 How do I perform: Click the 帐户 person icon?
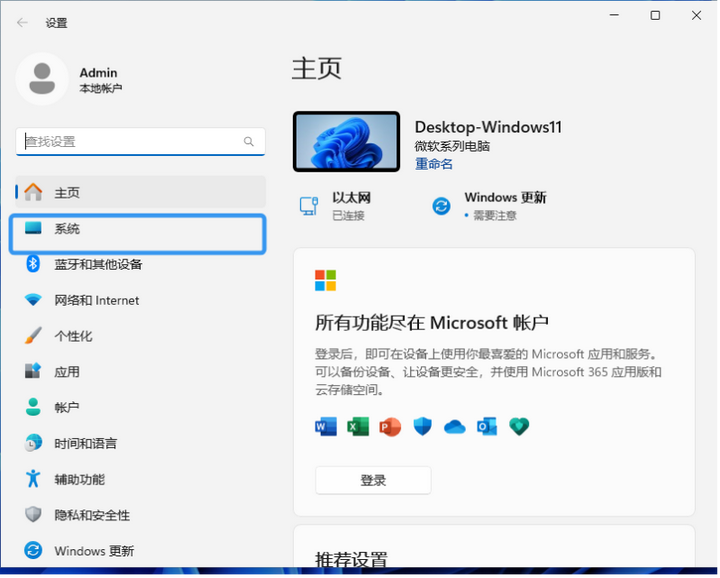(33, 408)
